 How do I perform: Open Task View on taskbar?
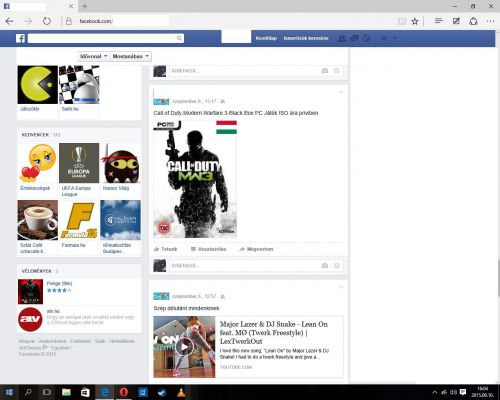(x=47, y=392)
